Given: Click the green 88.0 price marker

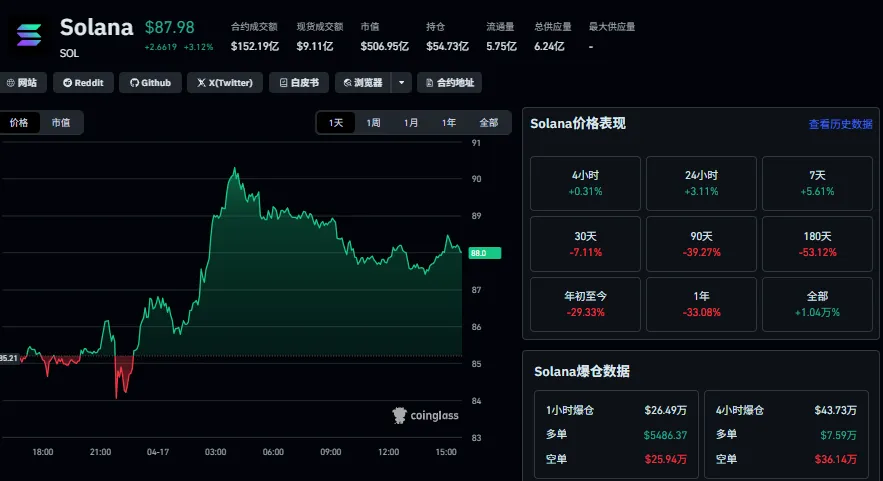Looking at the screenshot, I should 484,253.
